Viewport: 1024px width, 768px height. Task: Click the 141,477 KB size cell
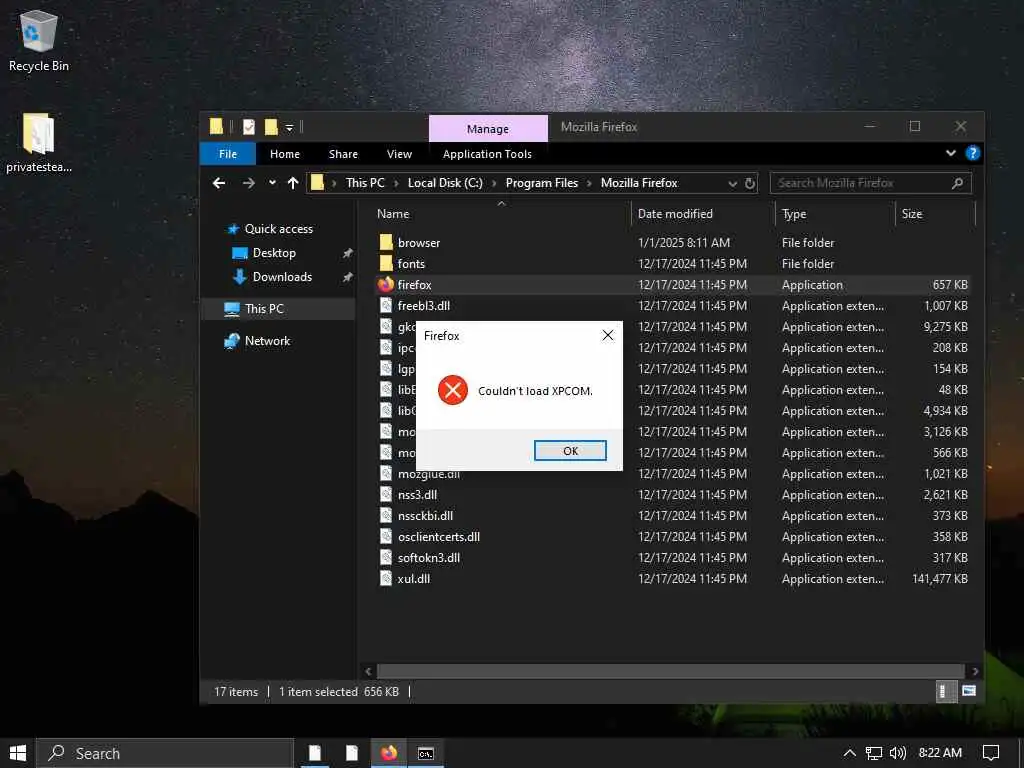coord(940,579)
